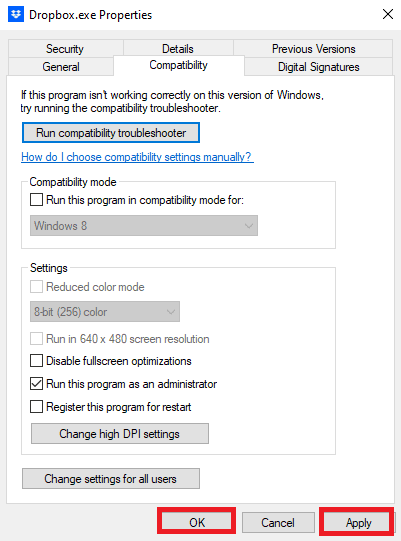This screenshot has width=401, height=541.
Task: Open the Details tab
Action: click(178, 49)
